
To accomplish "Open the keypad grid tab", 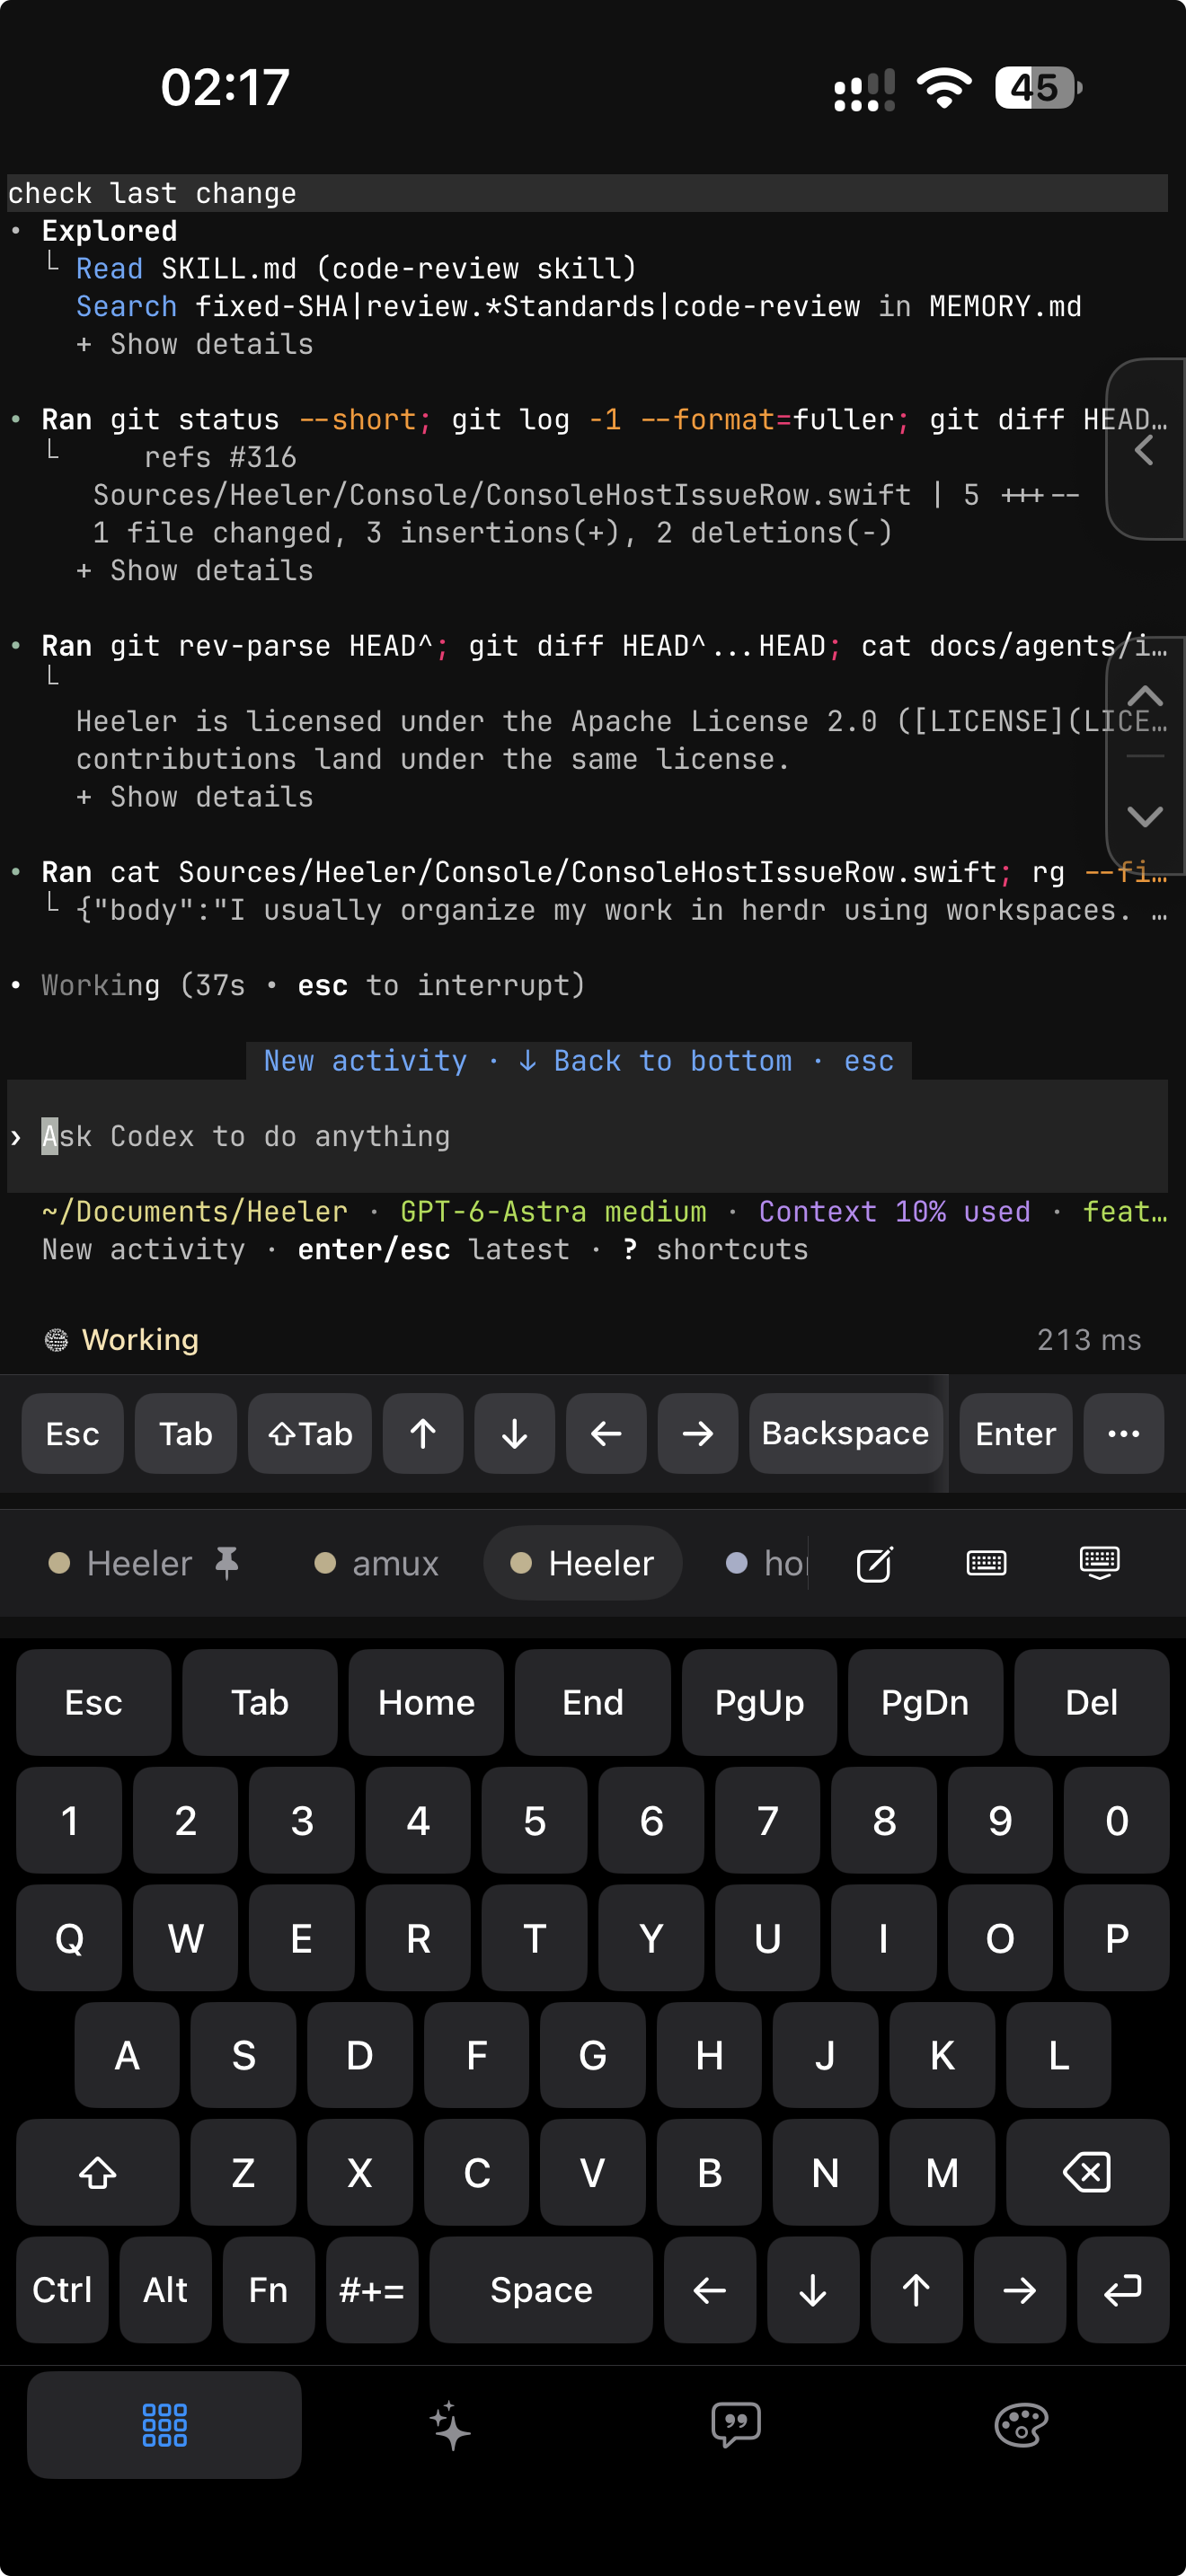I will point(164,2425).
